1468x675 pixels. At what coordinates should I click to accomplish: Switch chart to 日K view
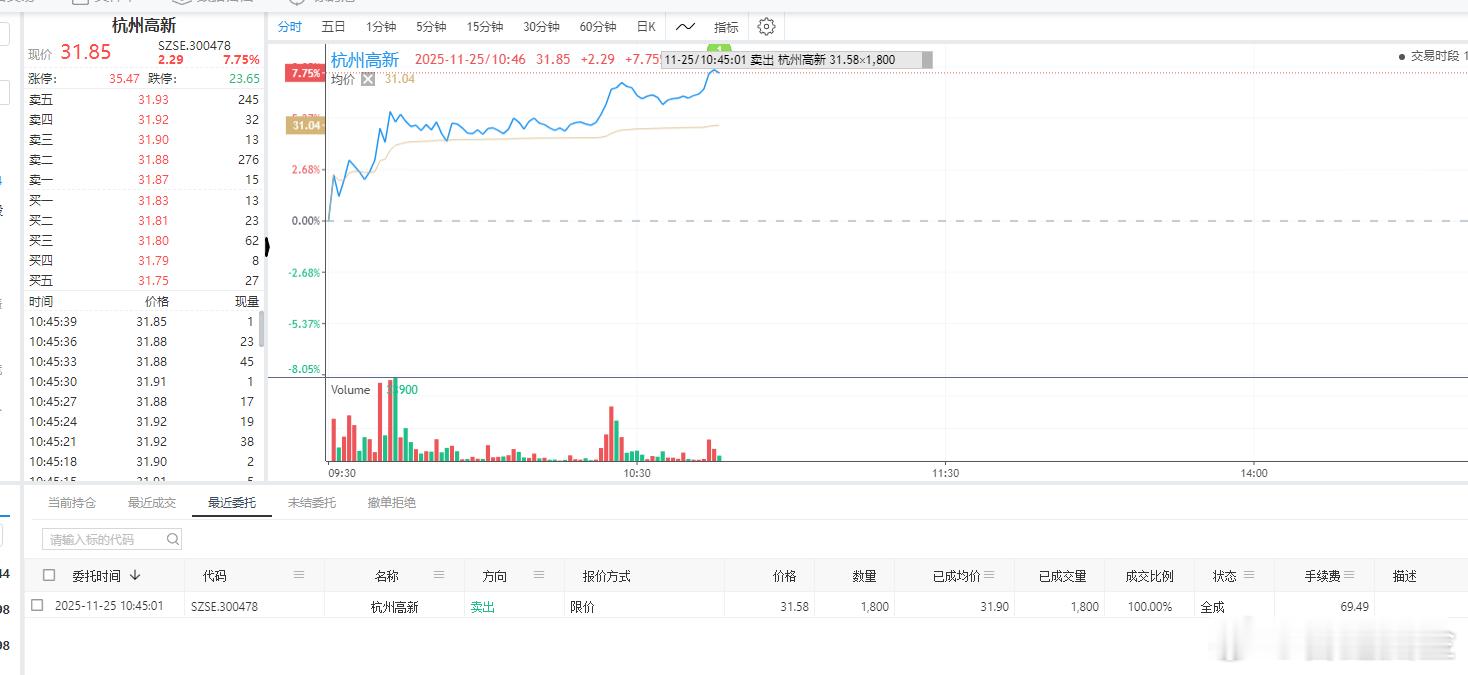tap(646, 27)
